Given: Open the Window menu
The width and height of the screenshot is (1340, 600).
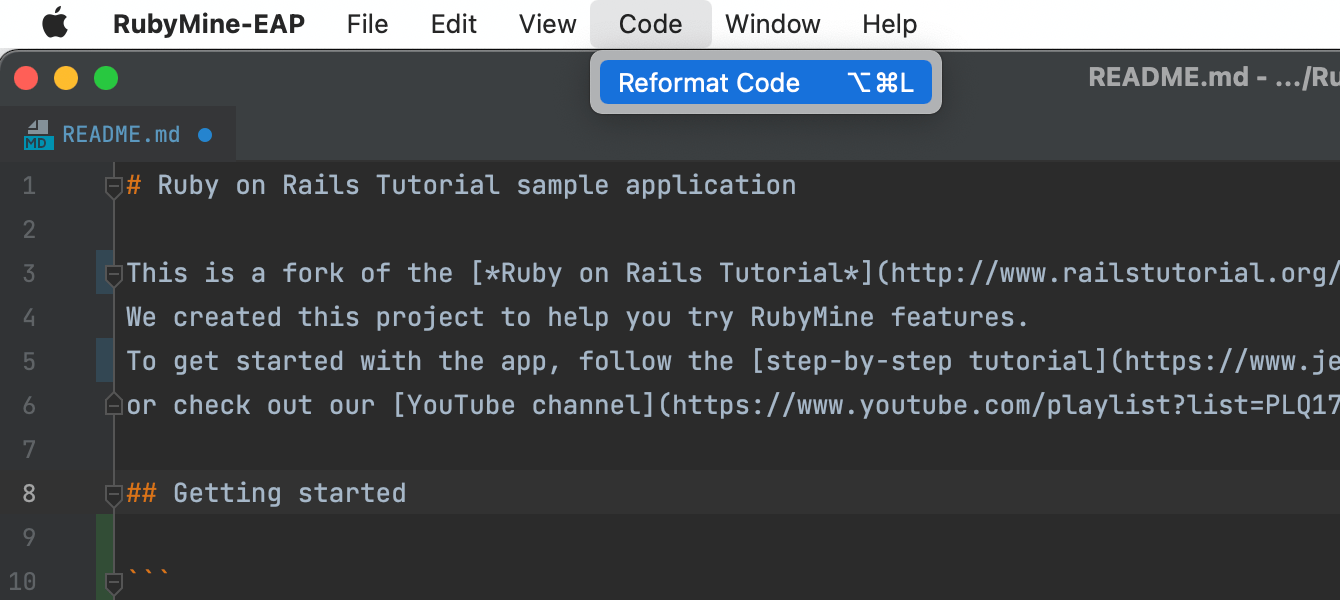Looking at the screenshot, I should 773,24.
